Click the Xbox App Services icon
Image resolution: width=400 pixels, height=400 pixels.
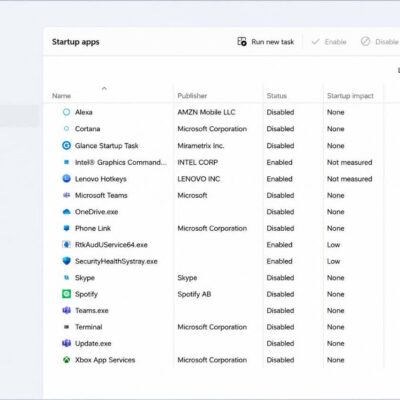coord(66,360)
